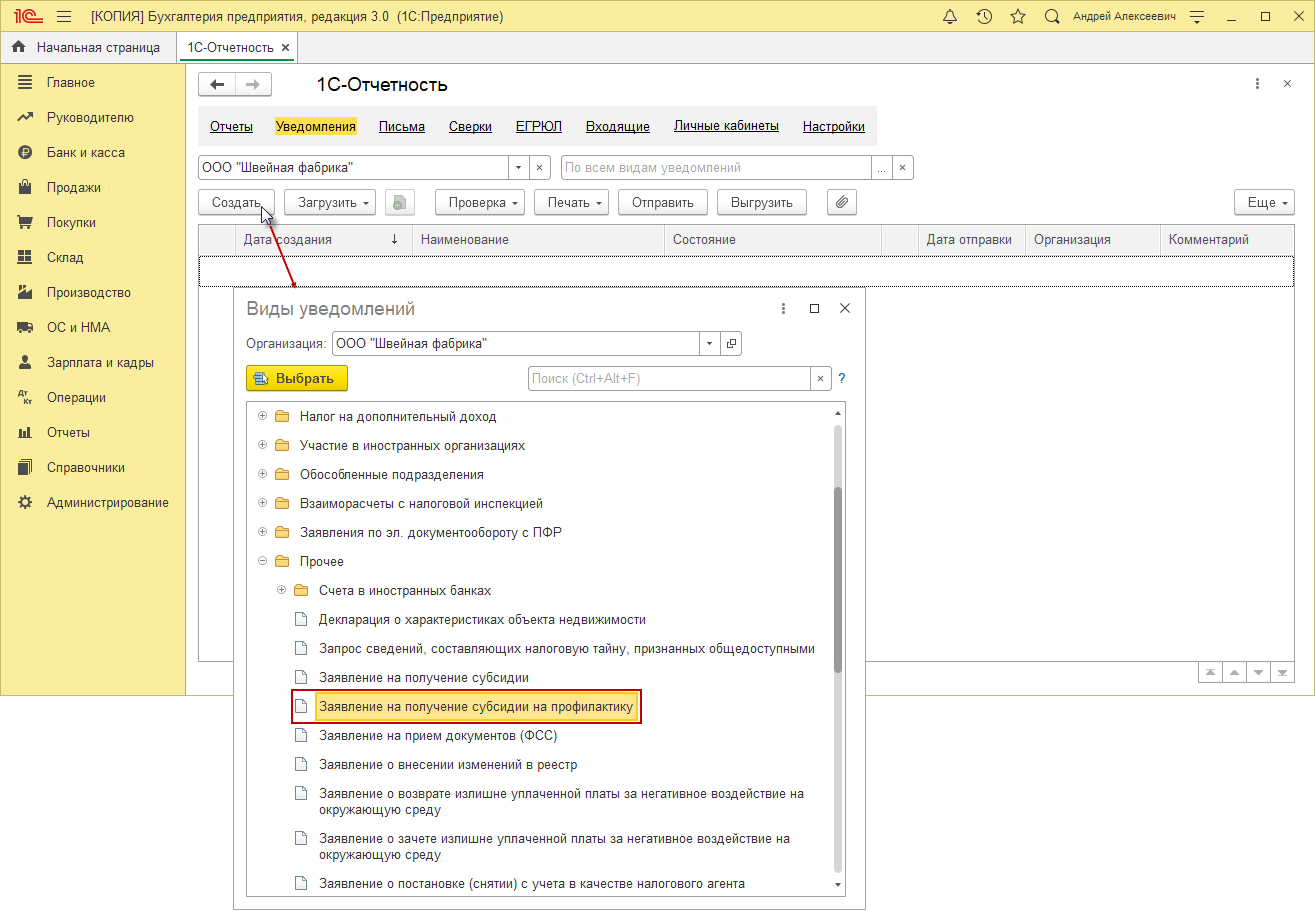Open the Печать dropdown button

point(571,202)
